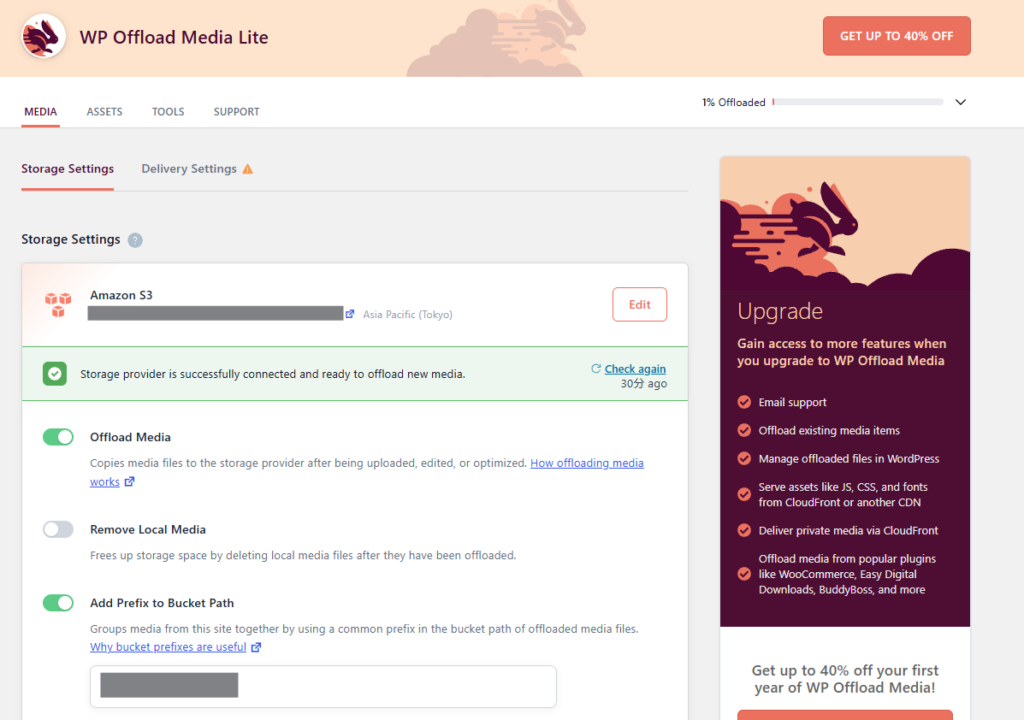Click the rabbit illustration in Upgrade panel
Image resolution: width=1024 pixels, height=720 pixels.
(822, 222)
